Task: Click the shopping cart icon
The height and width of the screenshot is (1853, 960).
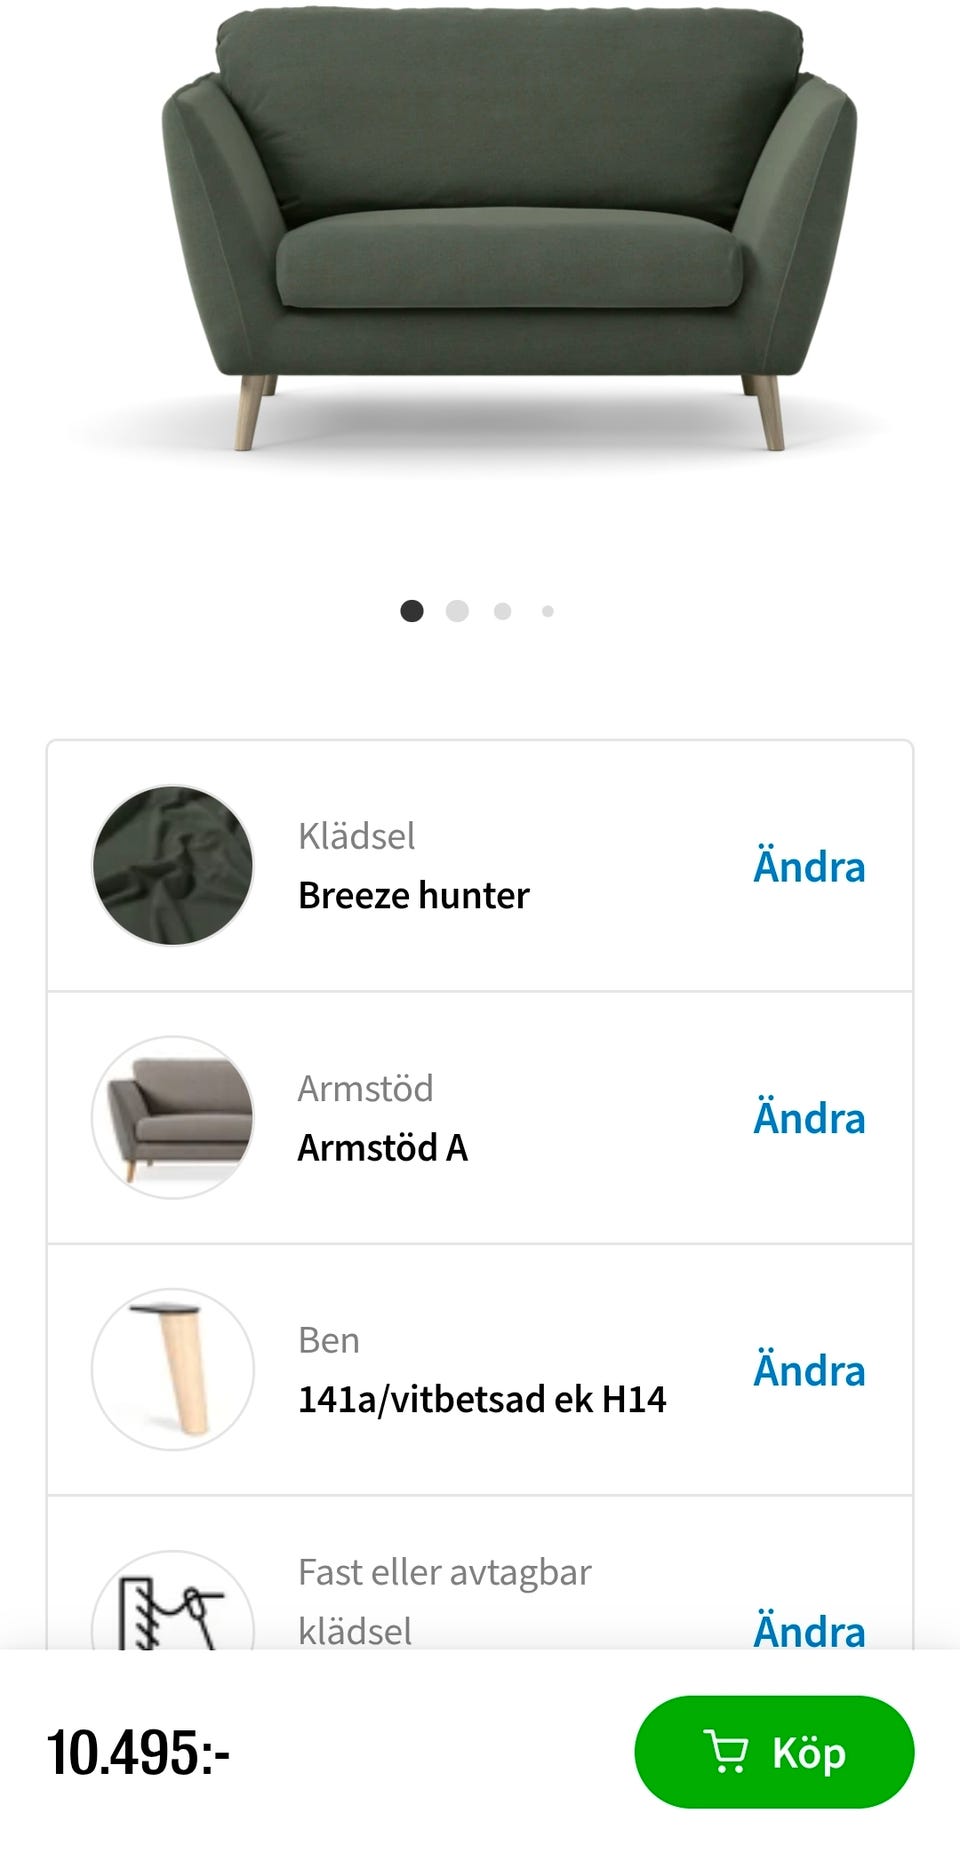Action: coord(726,1751)
